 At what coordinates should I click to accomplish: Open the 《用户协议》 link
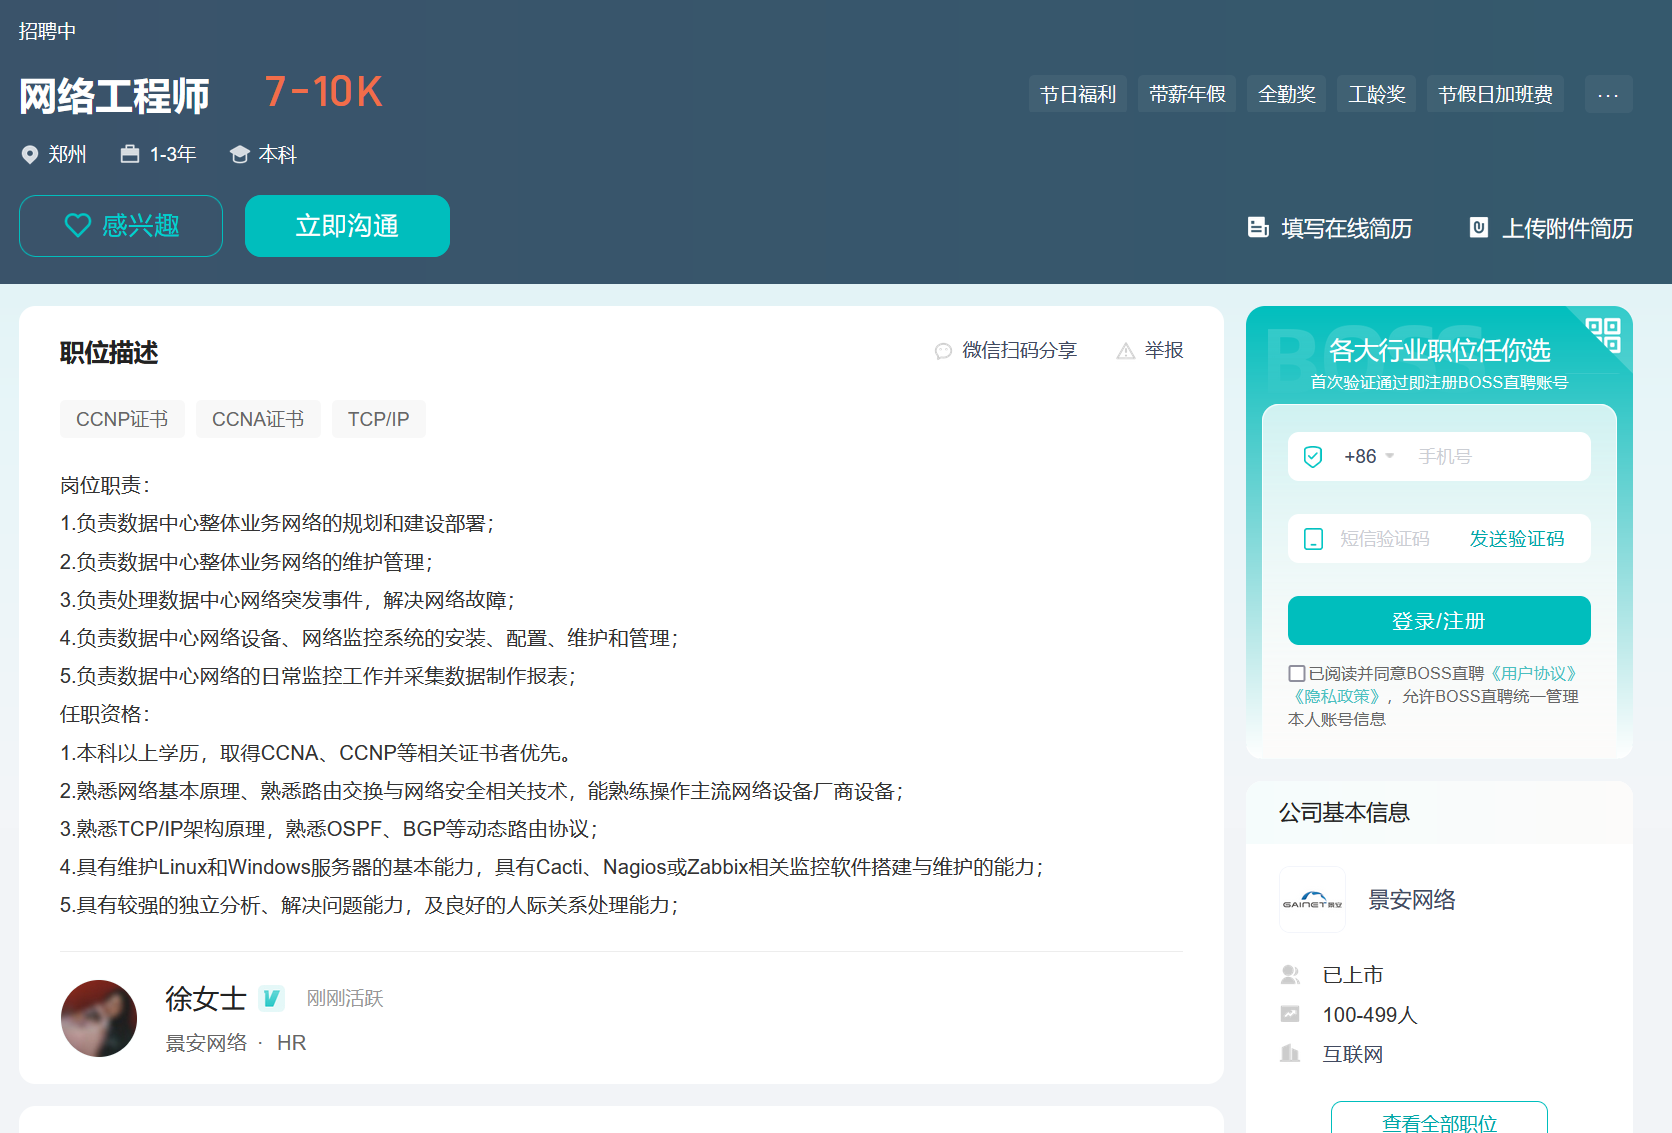tap(1534, 674)
